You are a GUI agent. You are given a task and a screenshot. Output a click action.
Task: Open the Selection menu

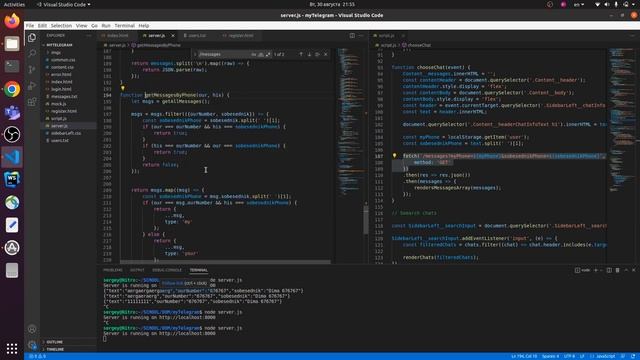[x=61, y=25]
